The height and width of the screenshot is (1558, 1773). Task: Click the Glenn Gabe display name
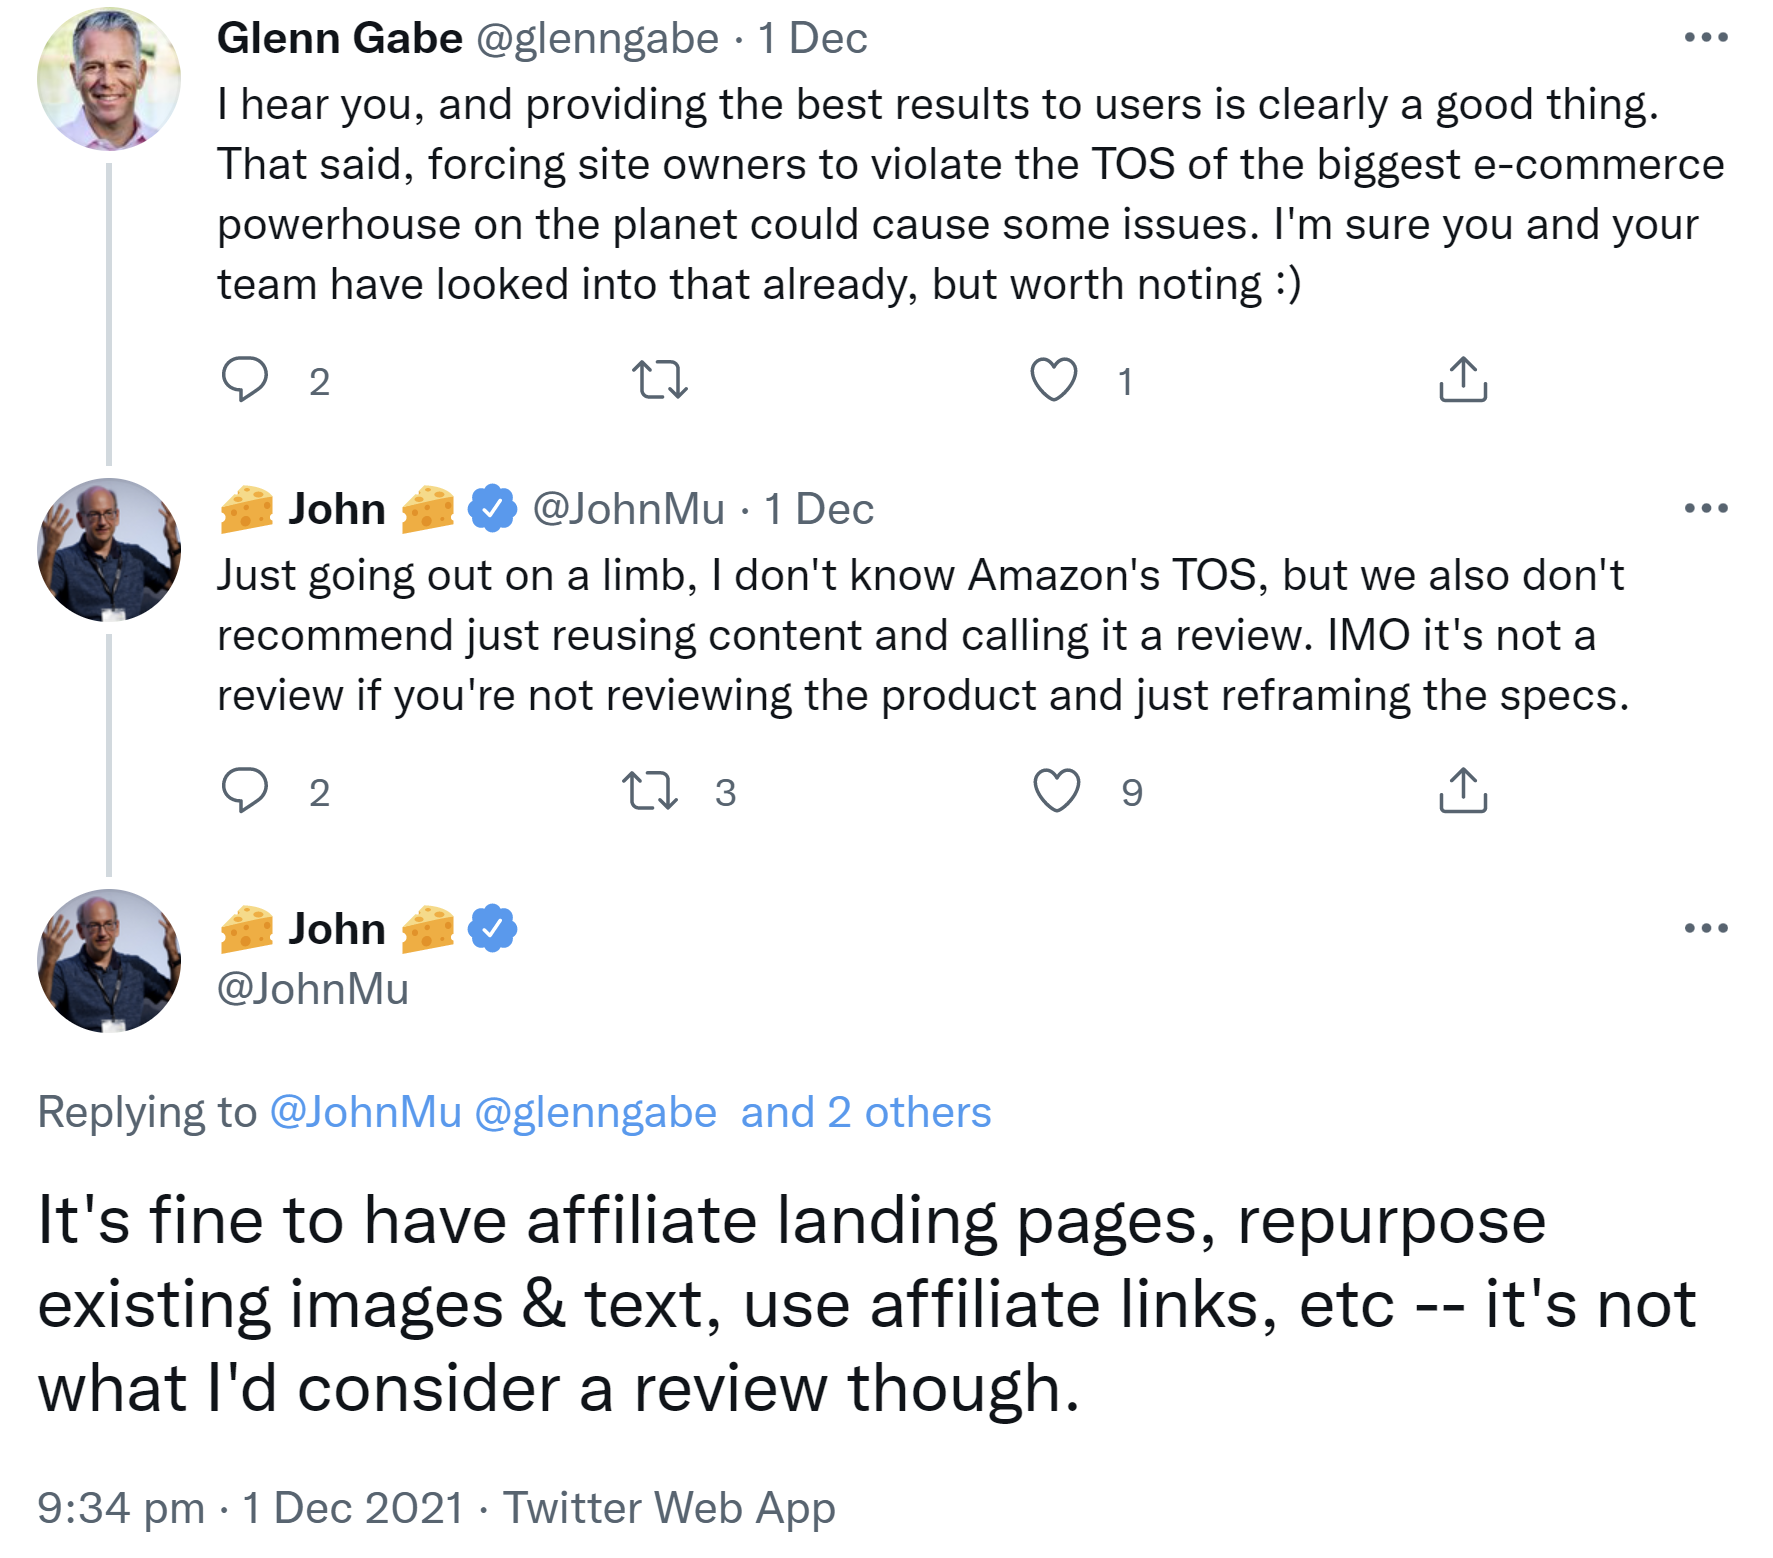click(339, 39)
